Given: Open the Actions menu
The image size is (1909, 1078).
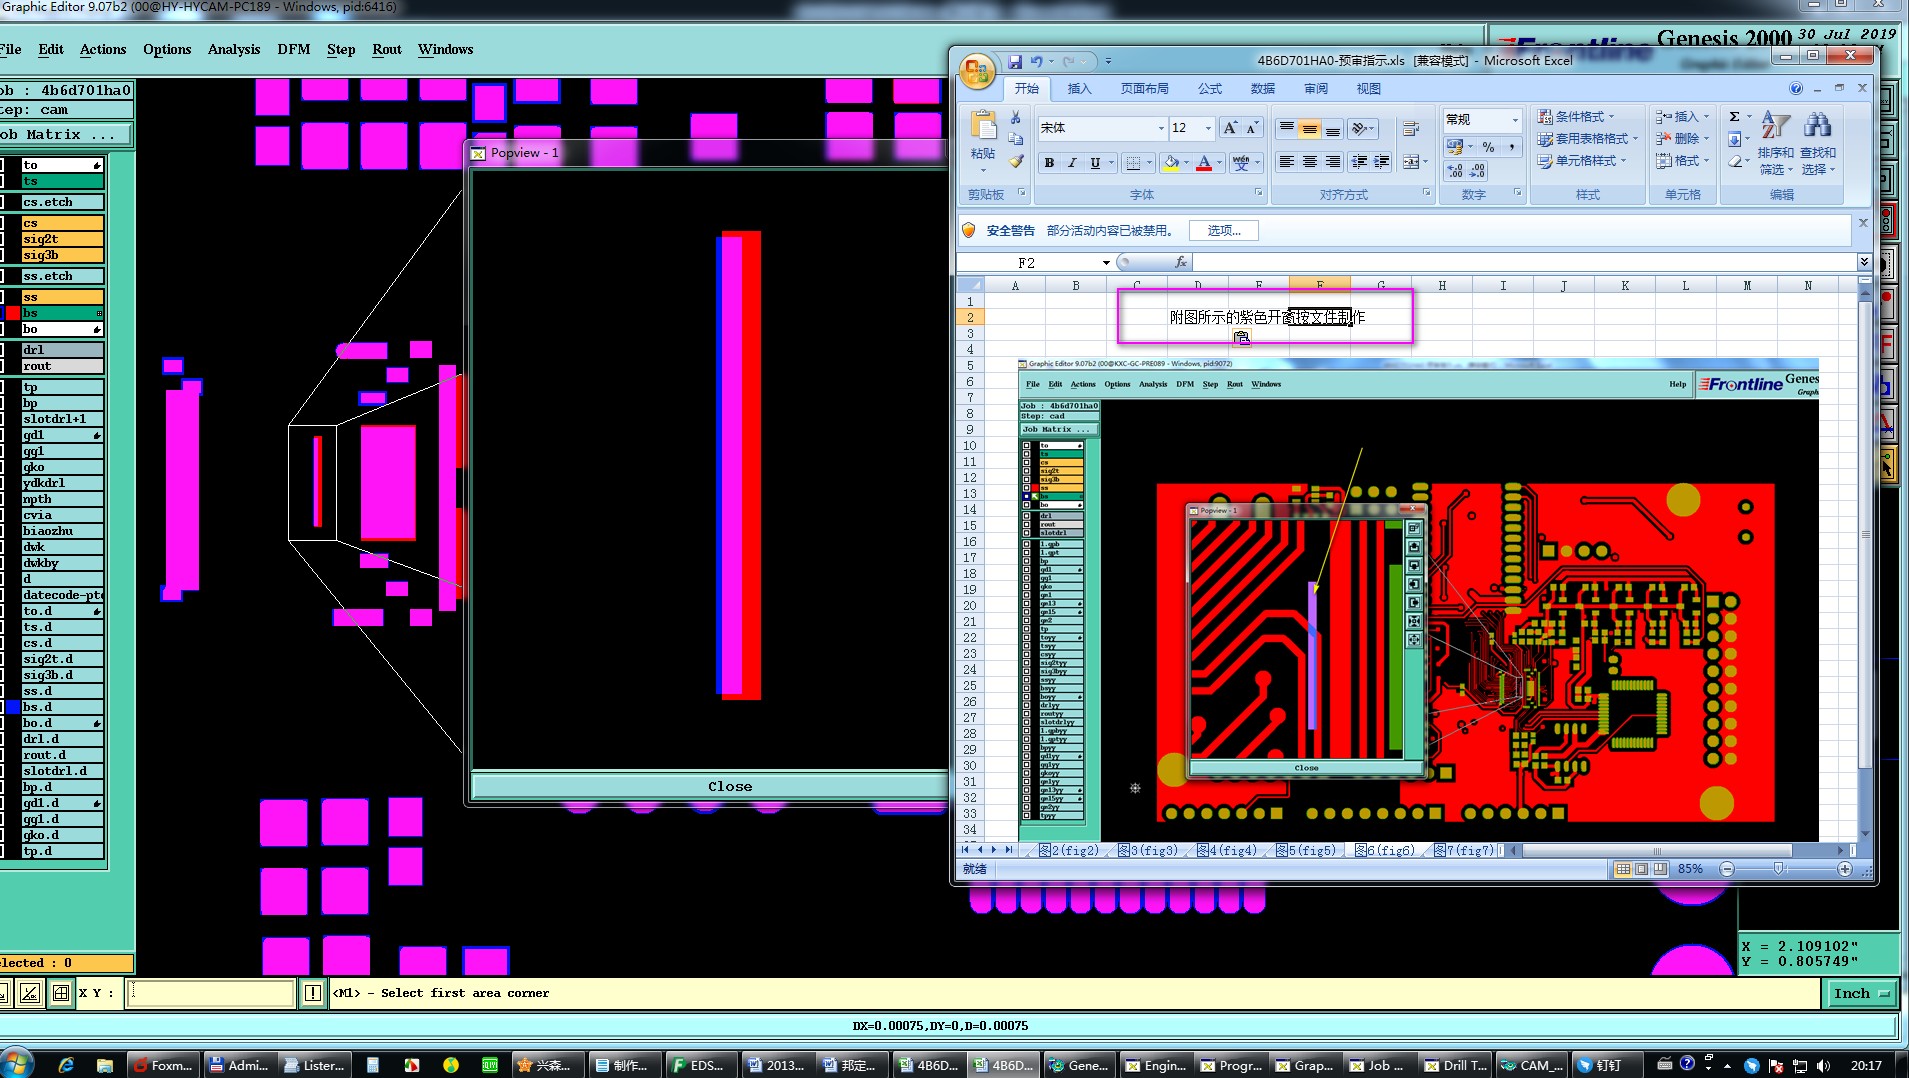Looking at the screenshot, I should coord(103,49).
